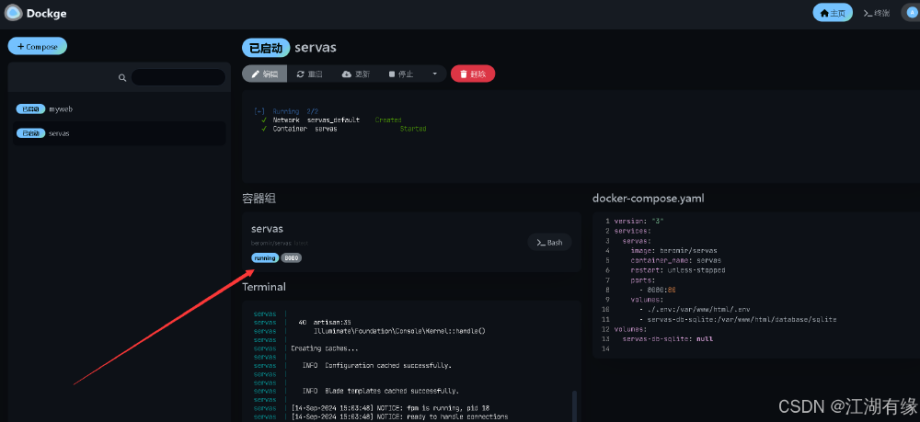Click the 重启 restart button
Screen dimensions: 920x422
point(310,74)
